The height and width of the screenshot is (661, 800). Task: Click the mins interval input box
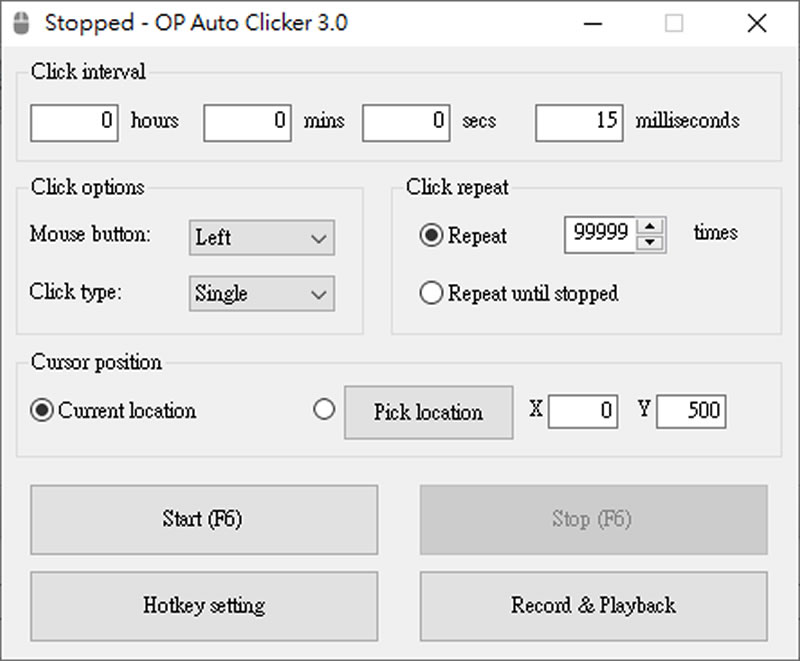click(247, 122)
